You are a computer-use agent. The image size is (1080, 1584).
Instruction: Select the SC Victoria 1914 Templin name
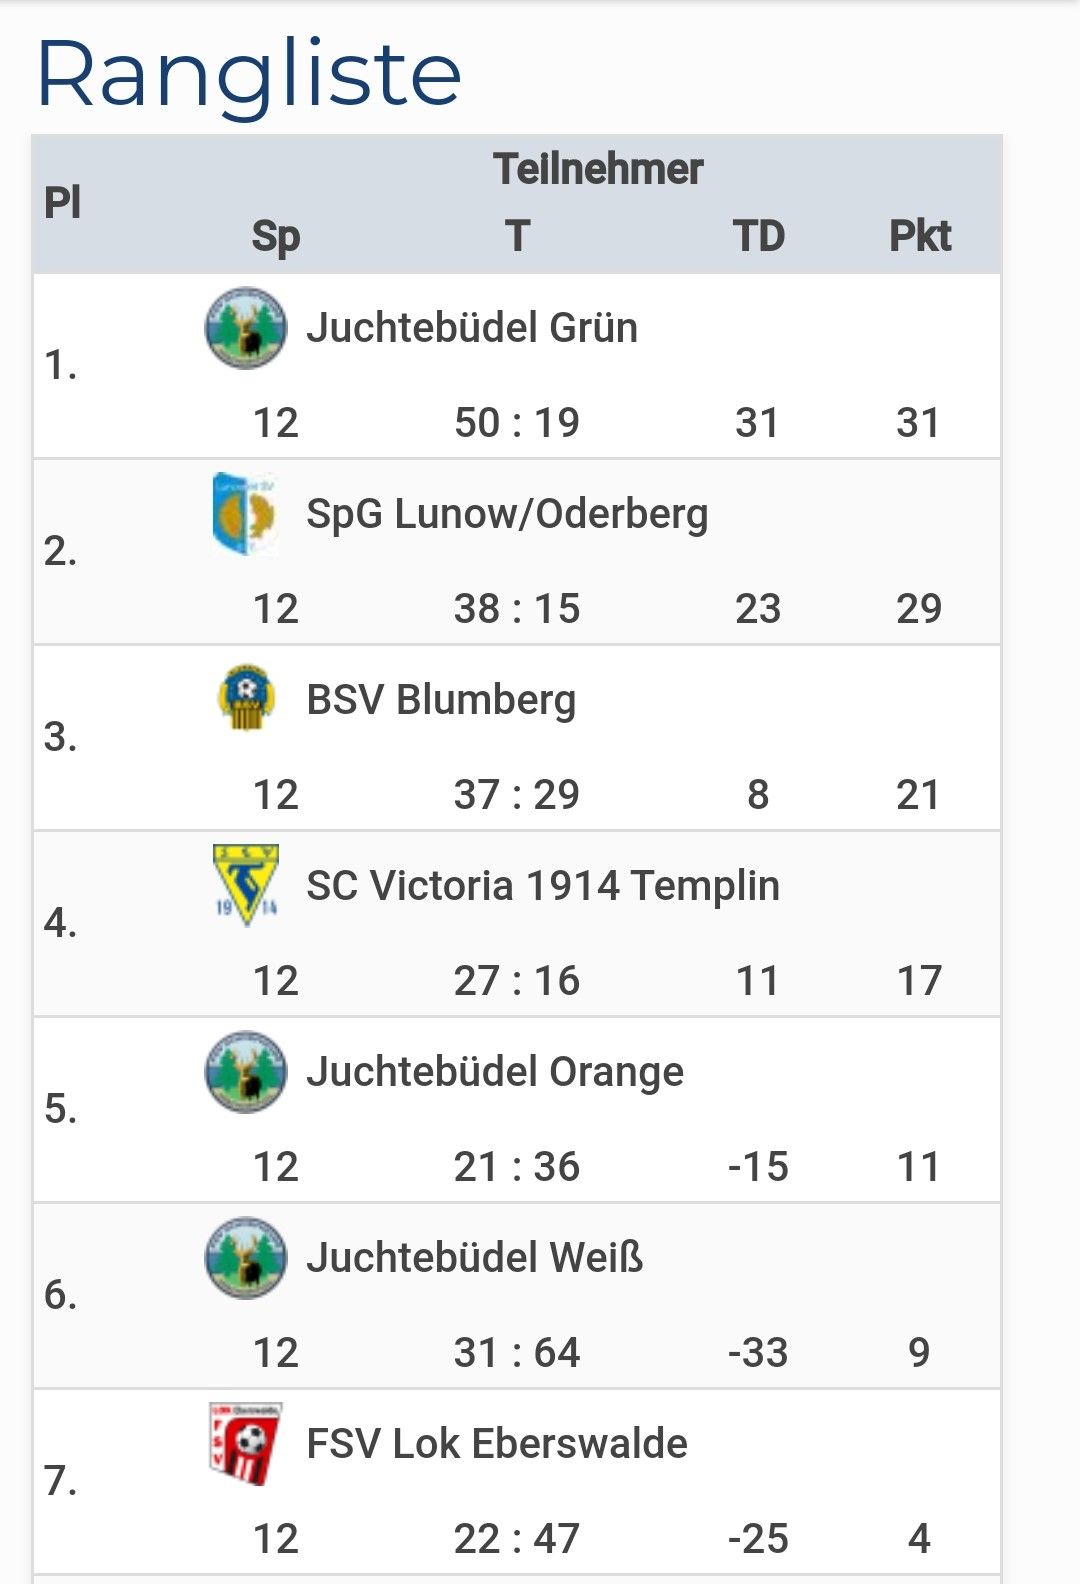click(x=542, y=886)
